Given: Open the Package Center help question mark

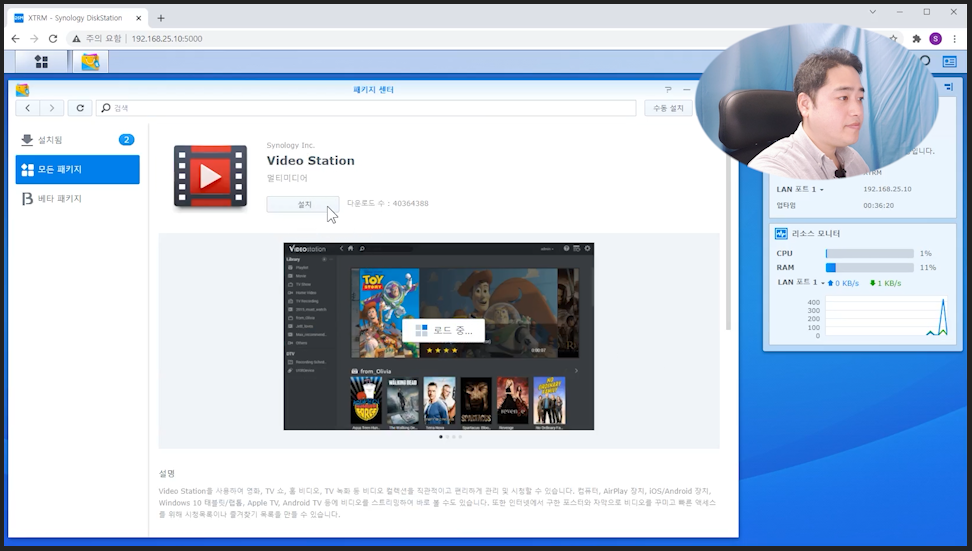Looking at the screenshot, I should click(668, 90).
